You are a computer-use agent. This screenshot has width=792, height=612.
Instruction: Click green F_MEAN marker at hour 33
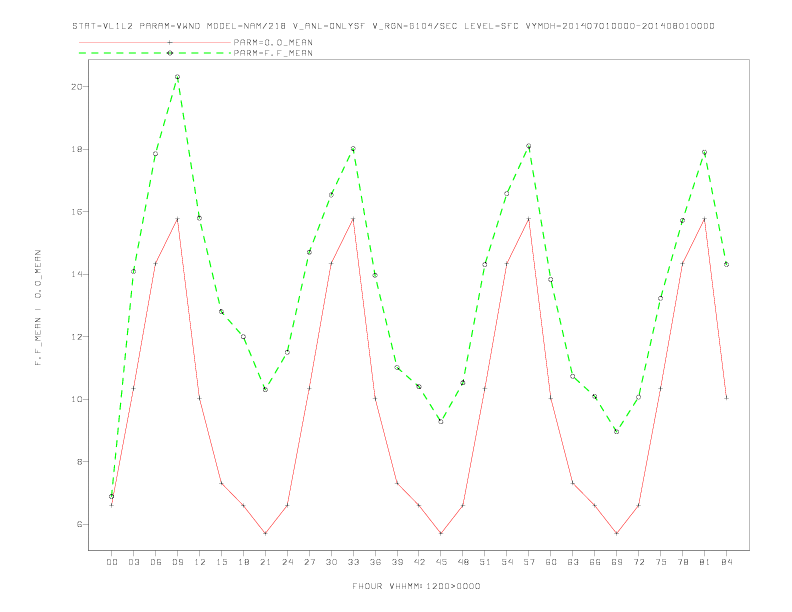pos(353,149)
